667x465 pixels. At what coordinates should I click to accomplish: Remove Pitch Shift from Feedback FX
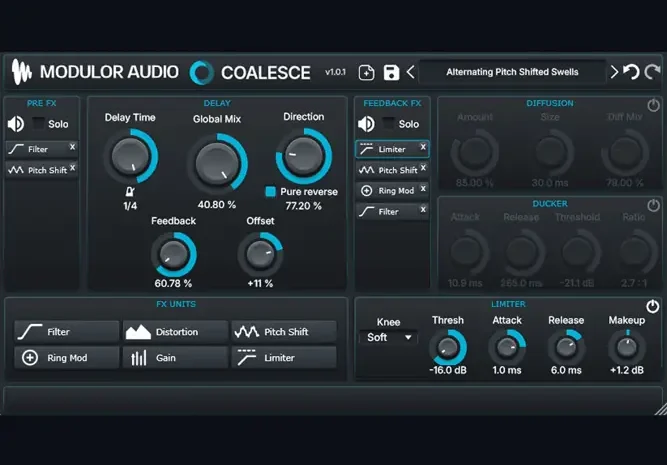423,168
